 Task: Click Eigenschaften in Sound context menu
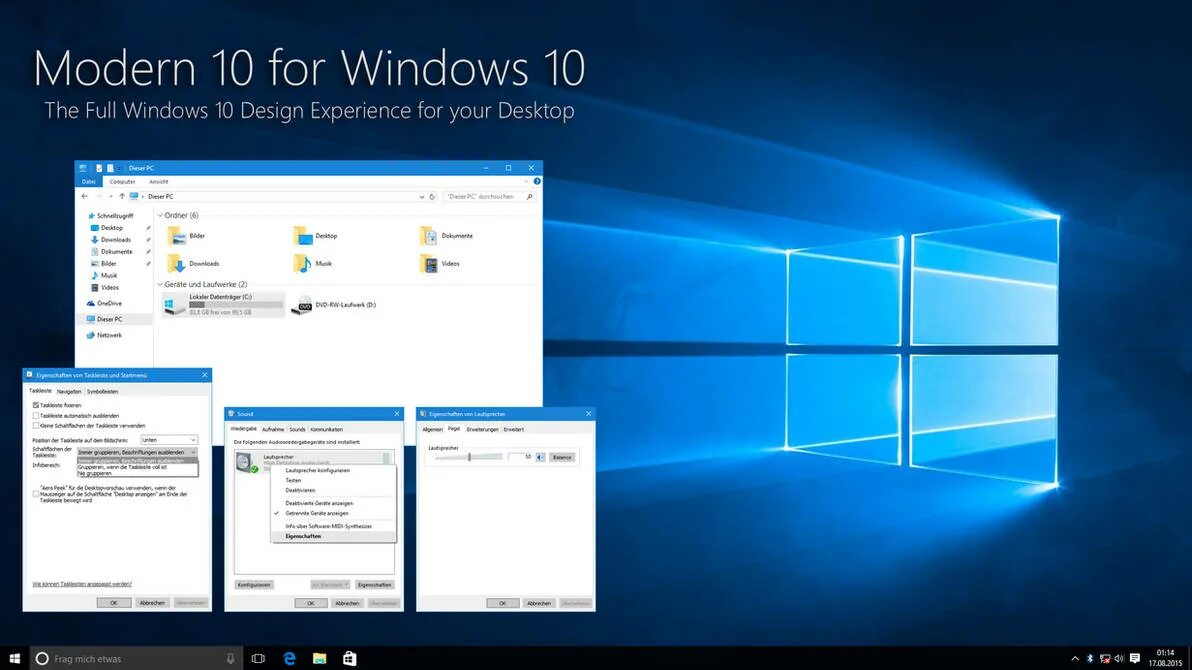coord(333,536)
